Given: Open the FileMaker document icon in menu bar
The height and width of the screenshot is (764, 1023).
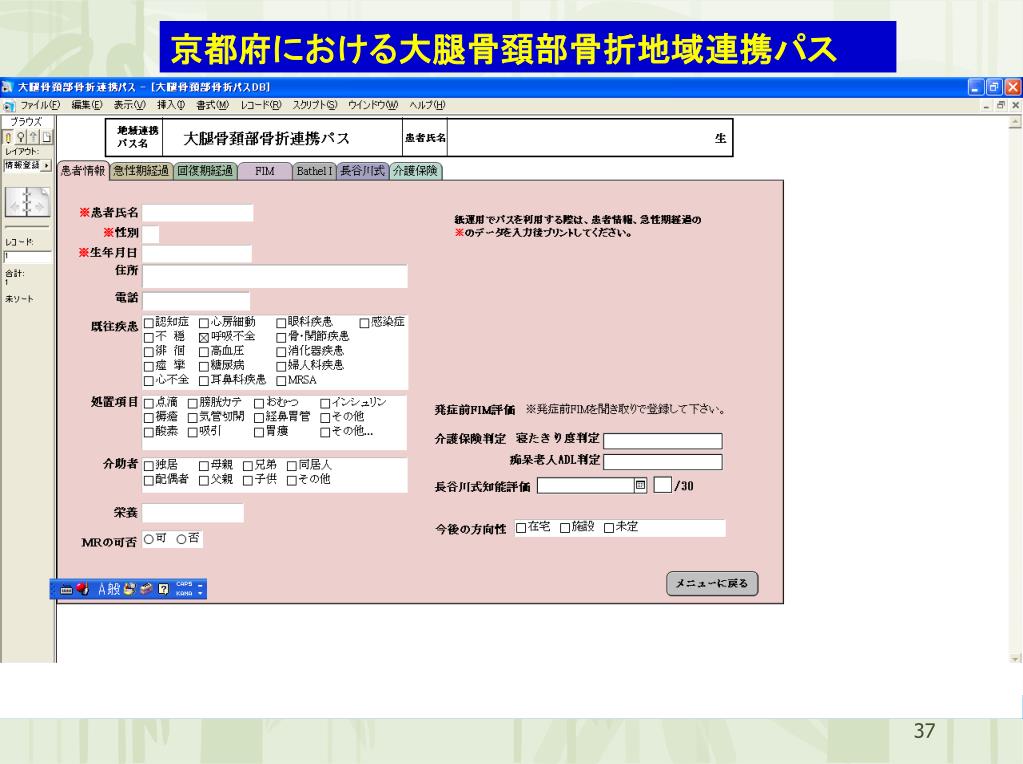Looking at the screenshot, I should pyautogui.click(x=8, y=105).
